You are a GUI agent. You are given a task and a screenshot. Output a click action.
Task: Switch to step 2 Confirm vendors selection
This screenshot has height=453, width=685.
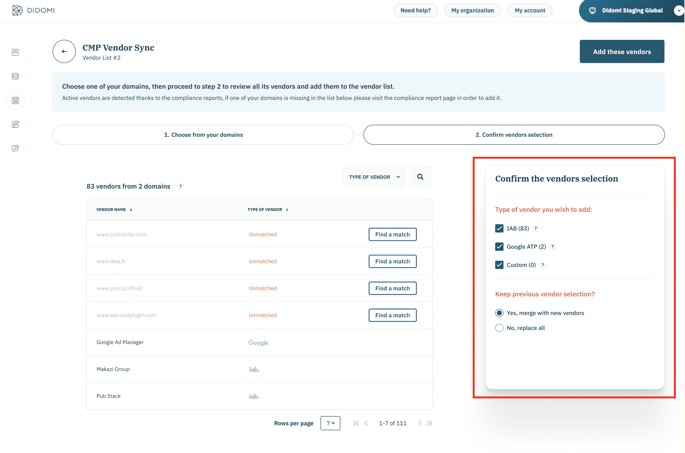[514, 135]
